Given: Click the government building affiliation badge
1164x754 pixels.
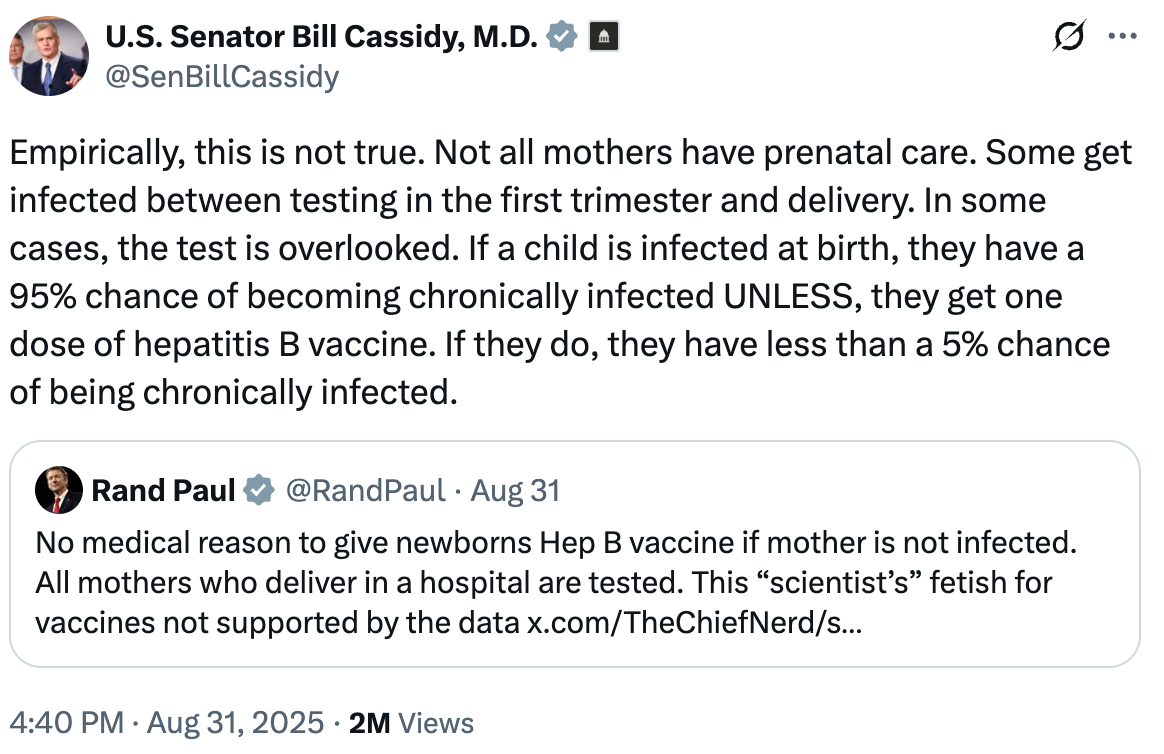Looking at the screenshot, I should click(604, 37).
